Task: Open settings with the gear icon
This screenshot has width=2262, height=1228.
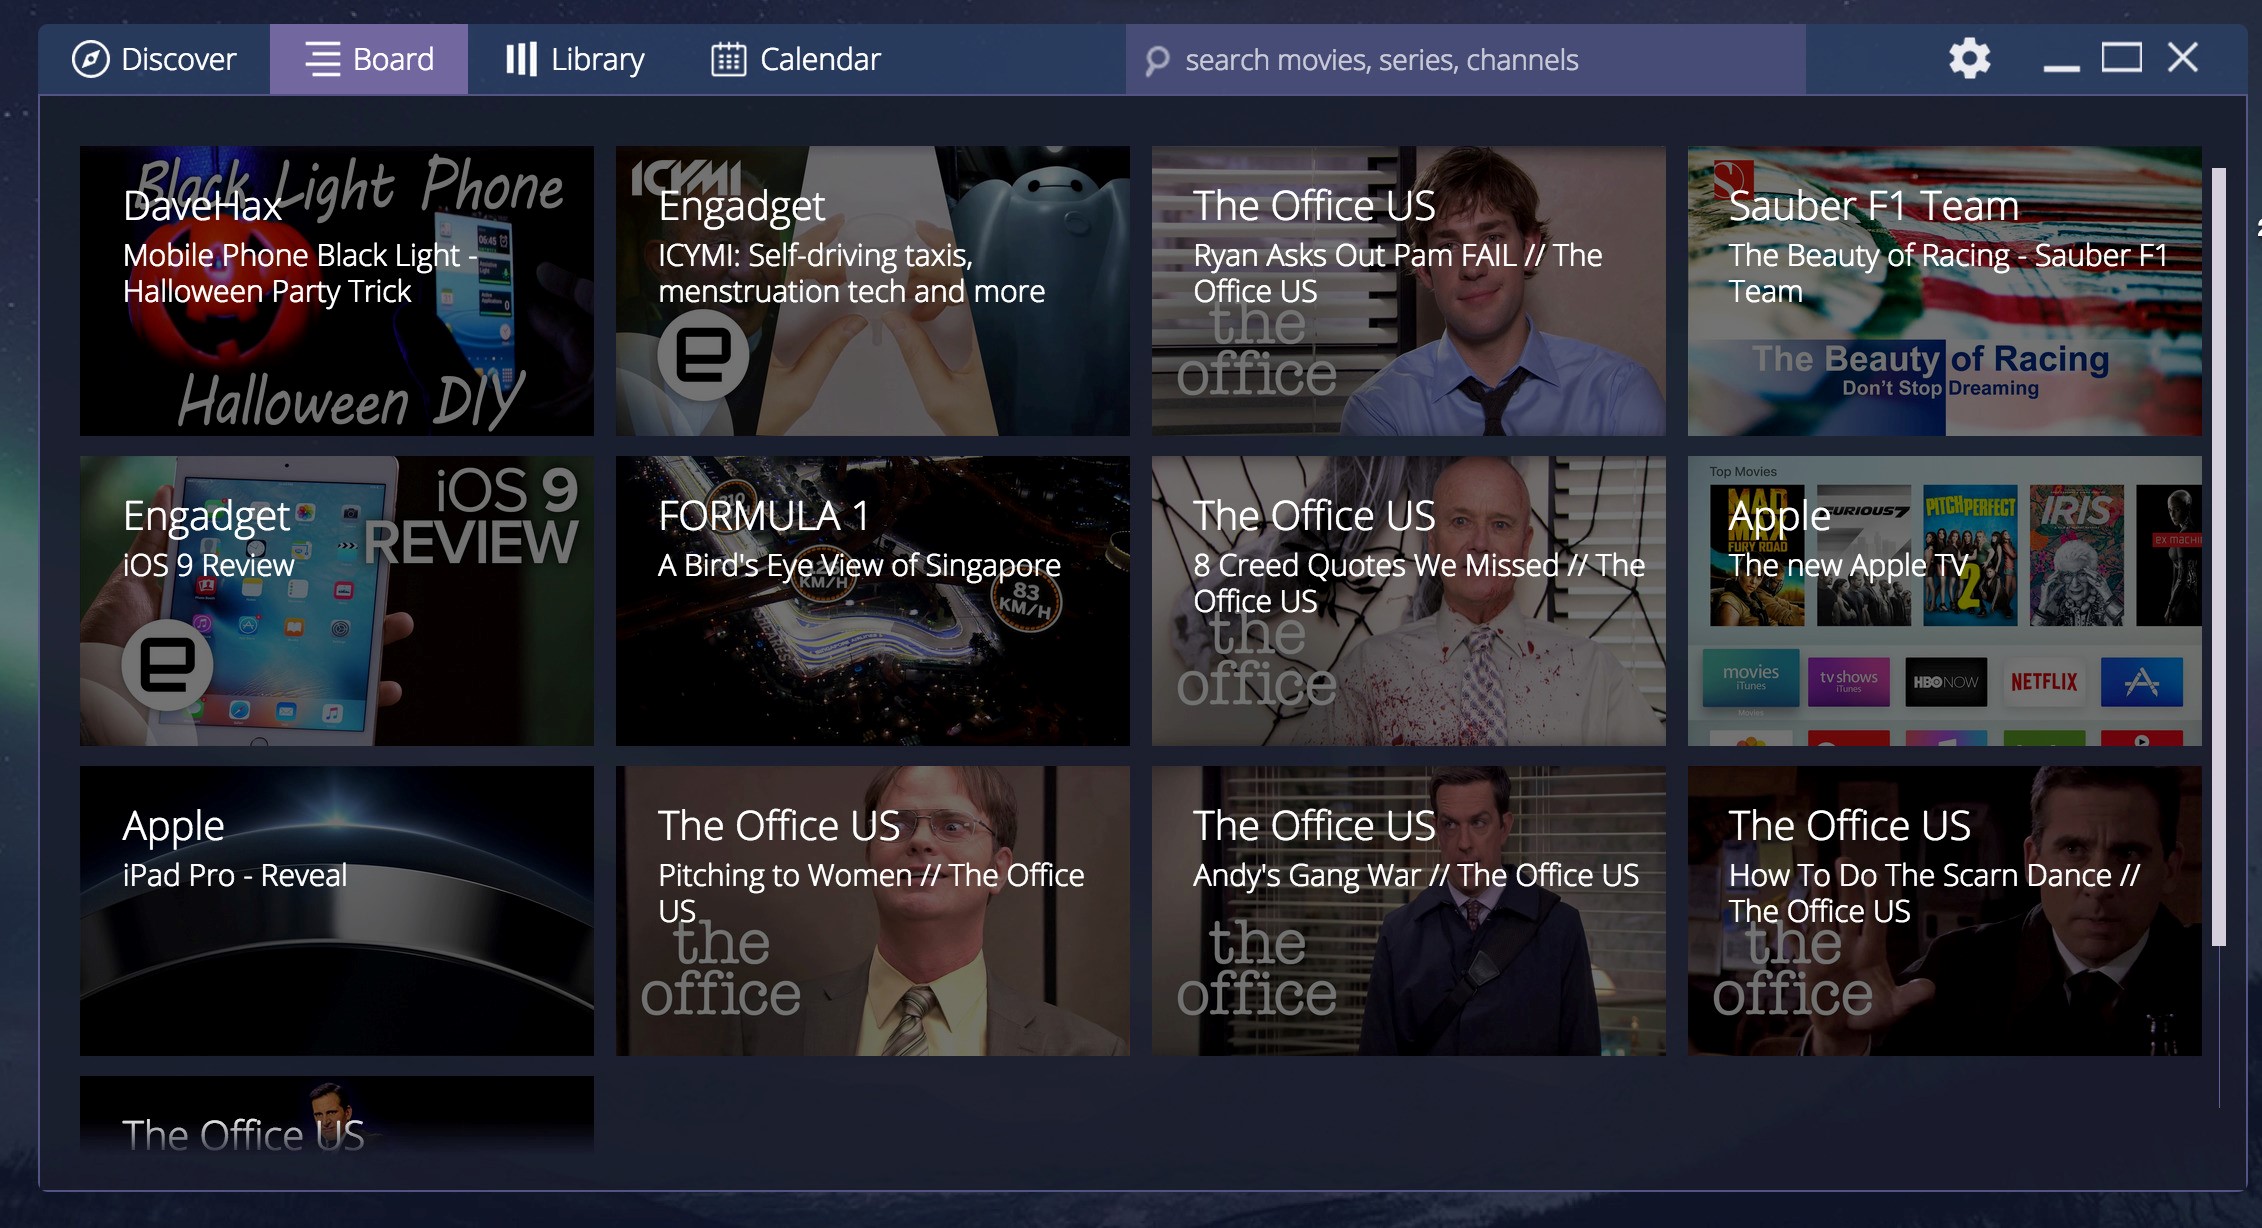Action: [x=1969, y=58]
